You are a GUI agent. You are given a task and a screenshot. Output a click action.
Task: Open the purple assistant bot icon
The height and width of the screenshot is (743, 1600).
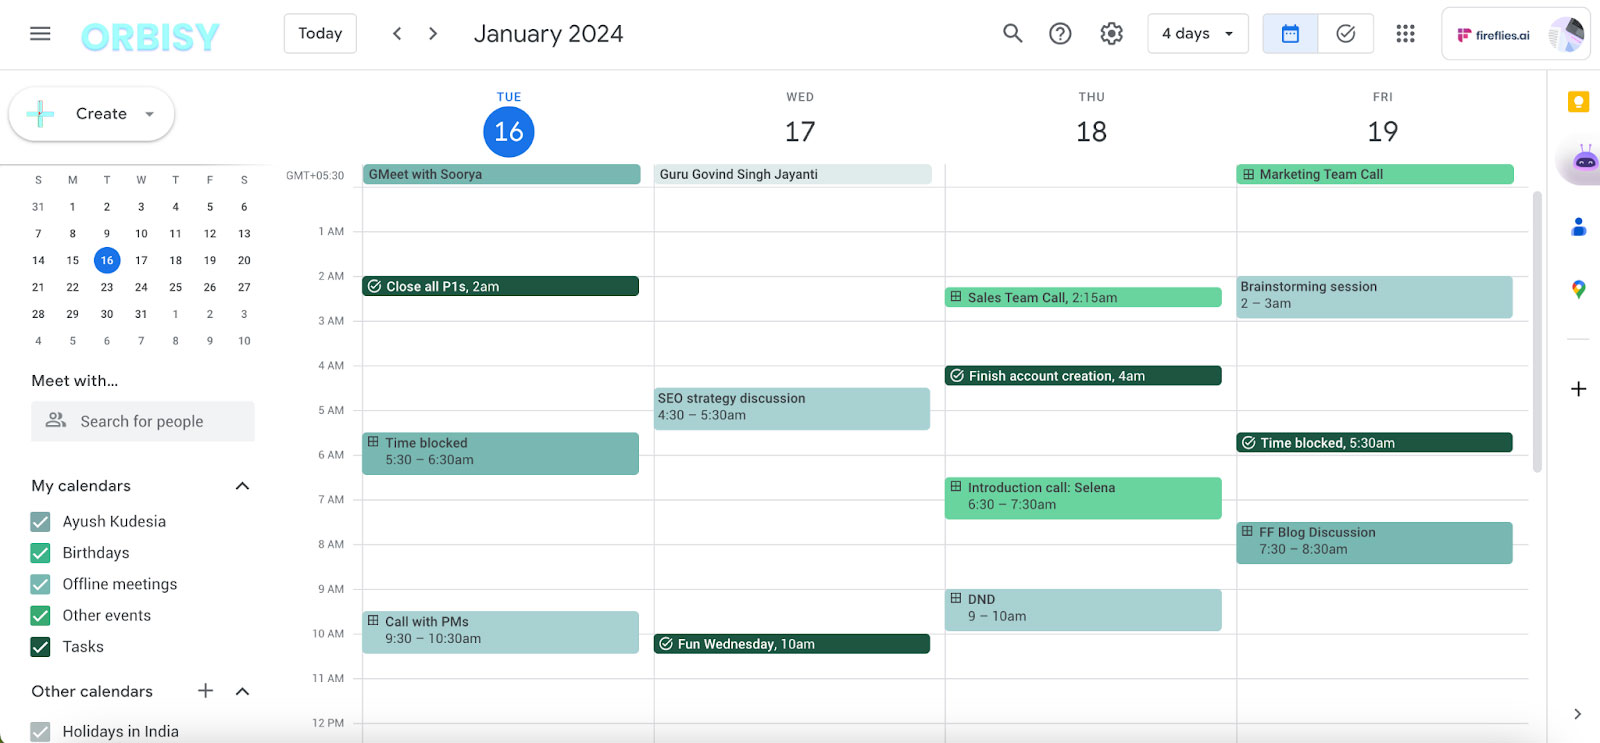[x=1584, y=160]
